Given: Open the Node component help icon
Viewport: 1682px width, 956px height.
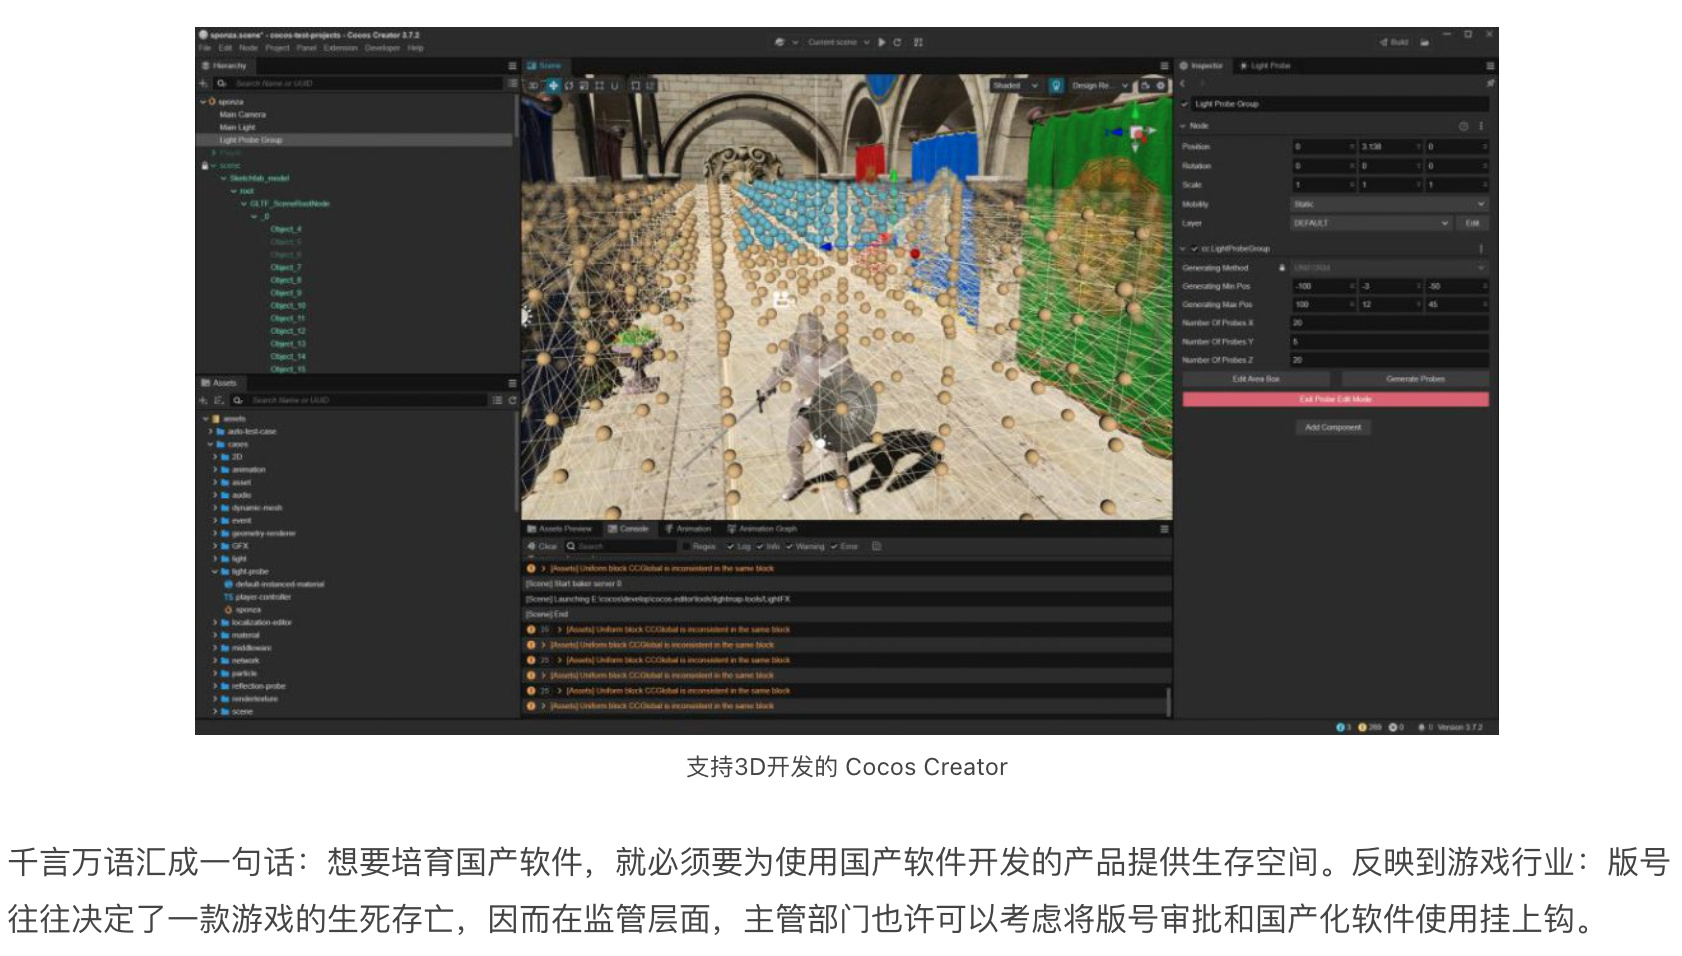Looking at the screenshot, I should pyautogui.click(x=1463, y=126).
